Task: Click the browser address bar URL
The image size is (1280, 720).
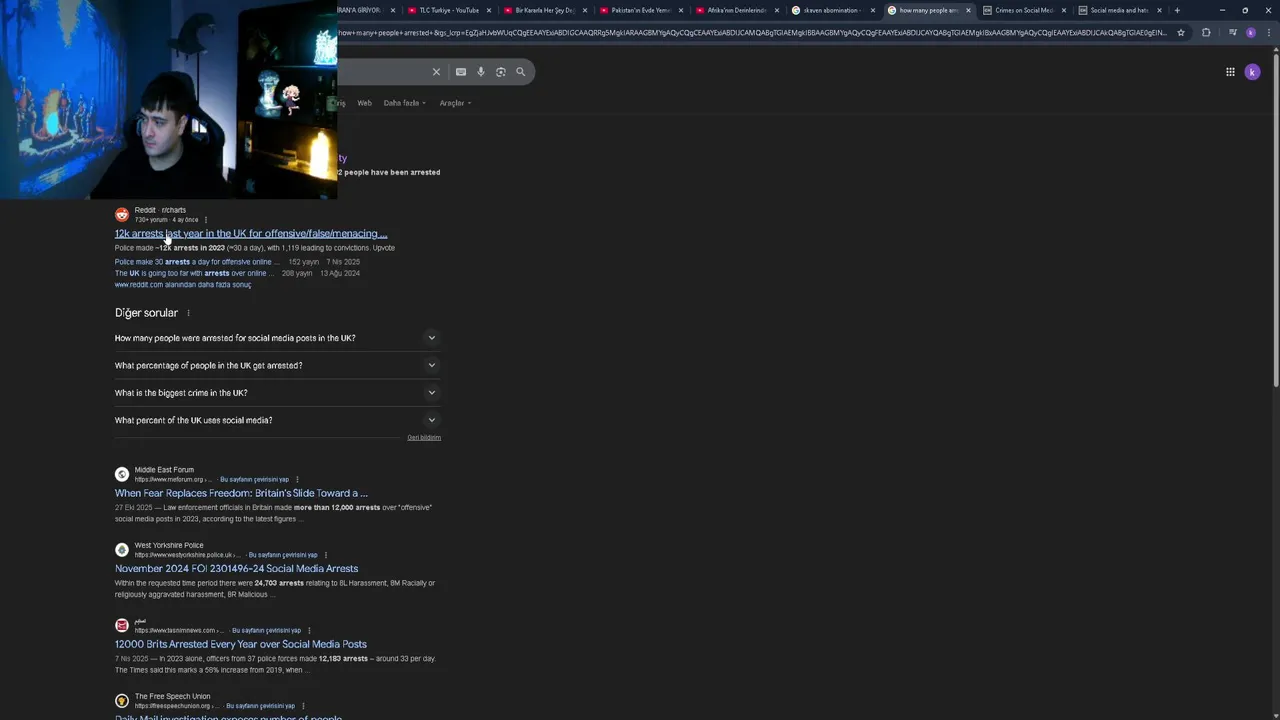Action: pyautogui.click(x=752, y=32)
